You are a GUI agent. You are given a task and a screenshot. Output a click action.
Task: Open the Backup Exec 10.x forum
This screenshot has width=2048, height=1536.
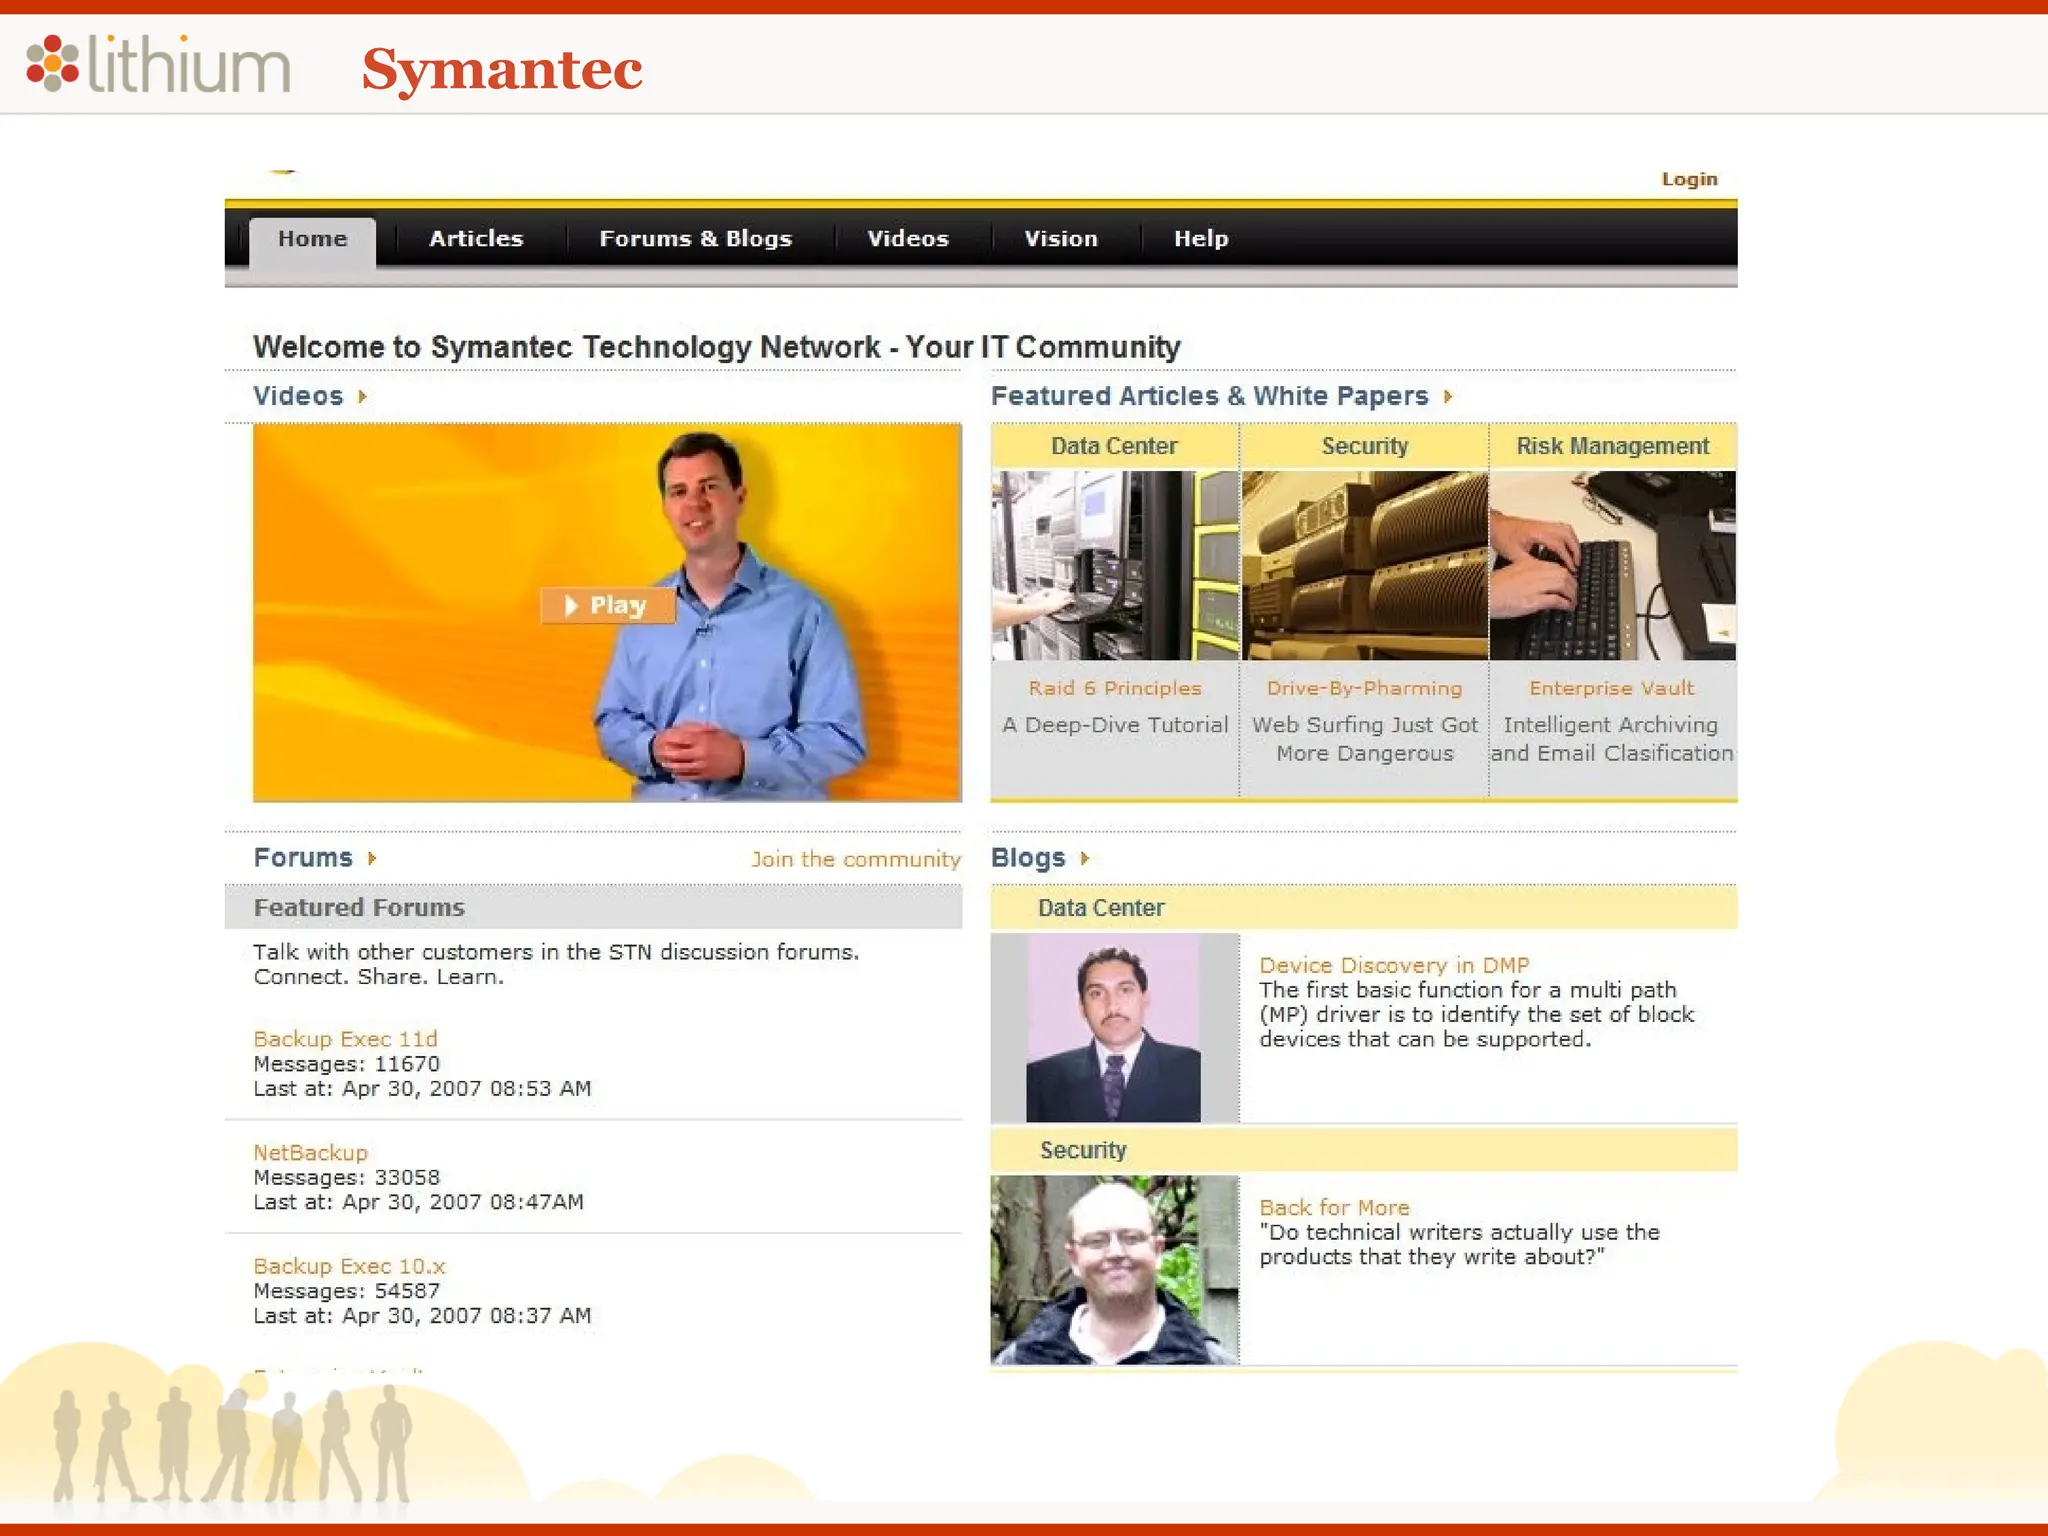(x=349, y=1266)
